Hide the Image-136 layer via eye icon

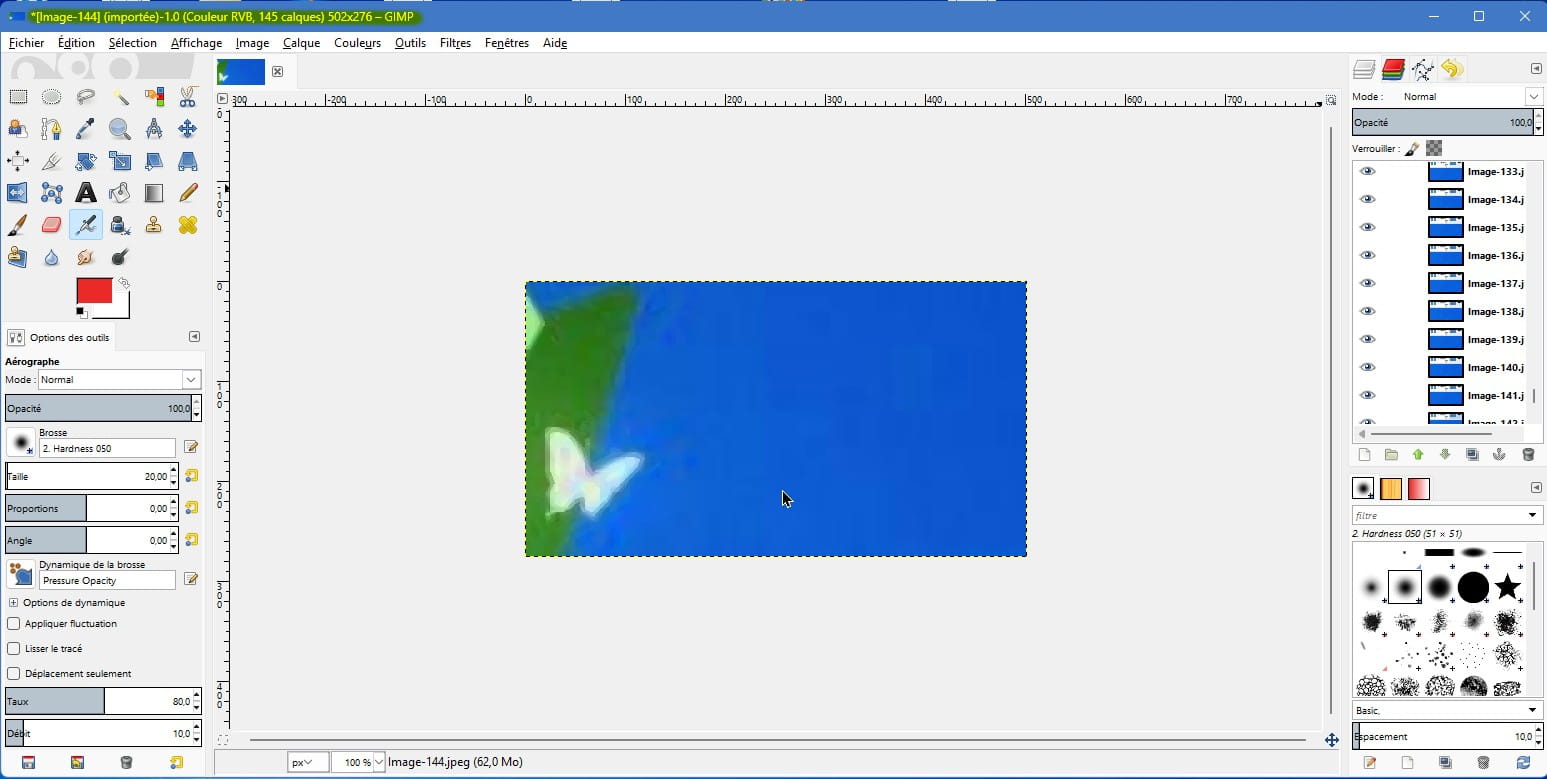pos(1367,256)
